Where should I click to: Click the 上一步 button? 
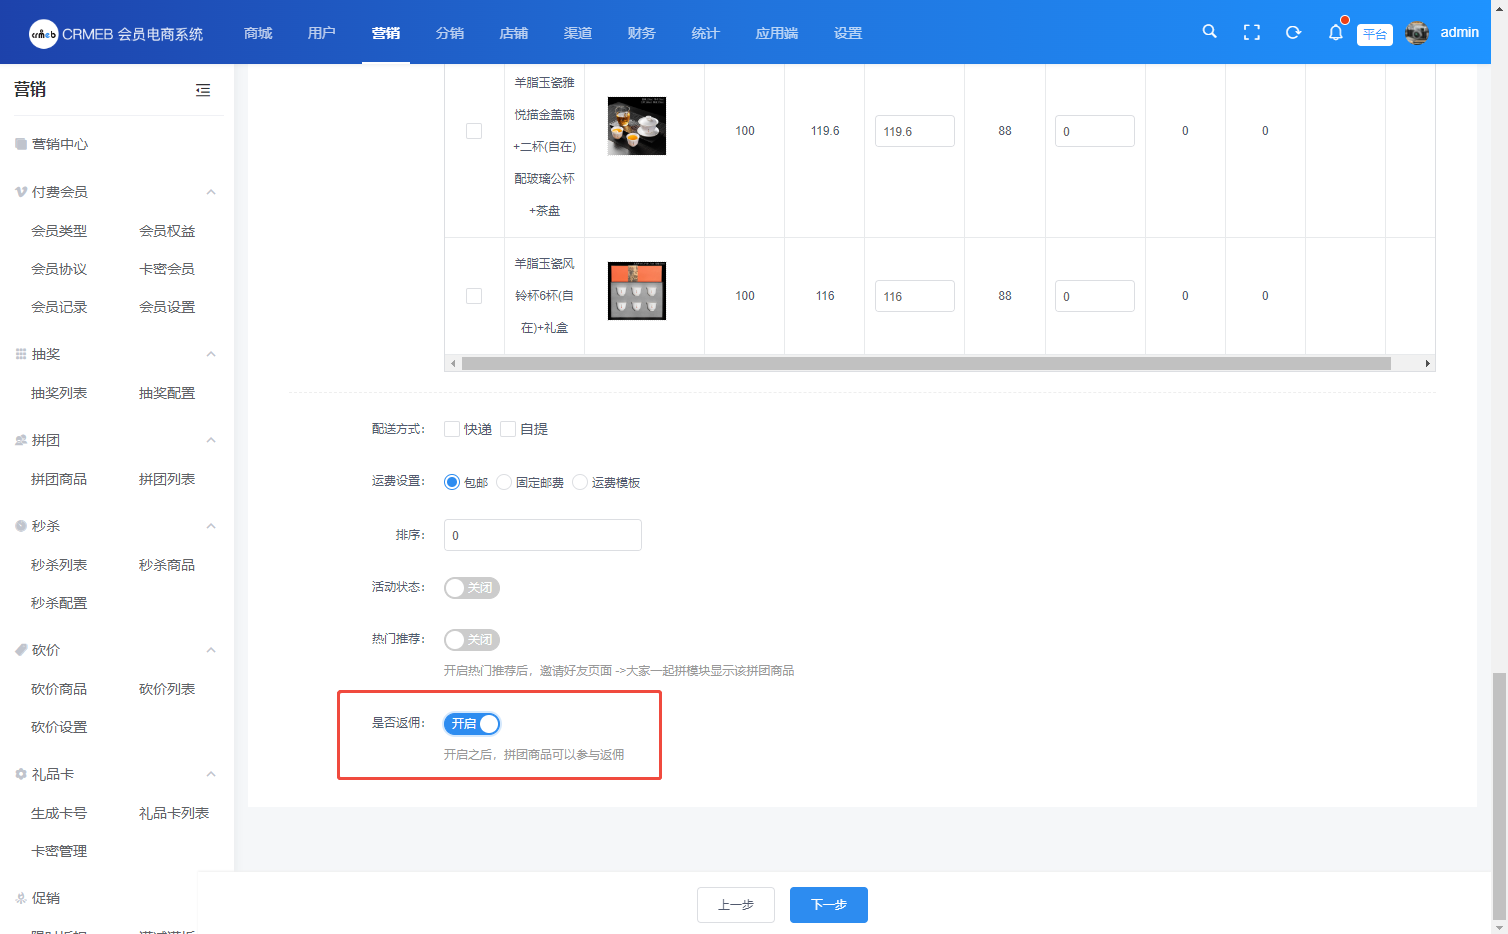(x=736, y=905)
